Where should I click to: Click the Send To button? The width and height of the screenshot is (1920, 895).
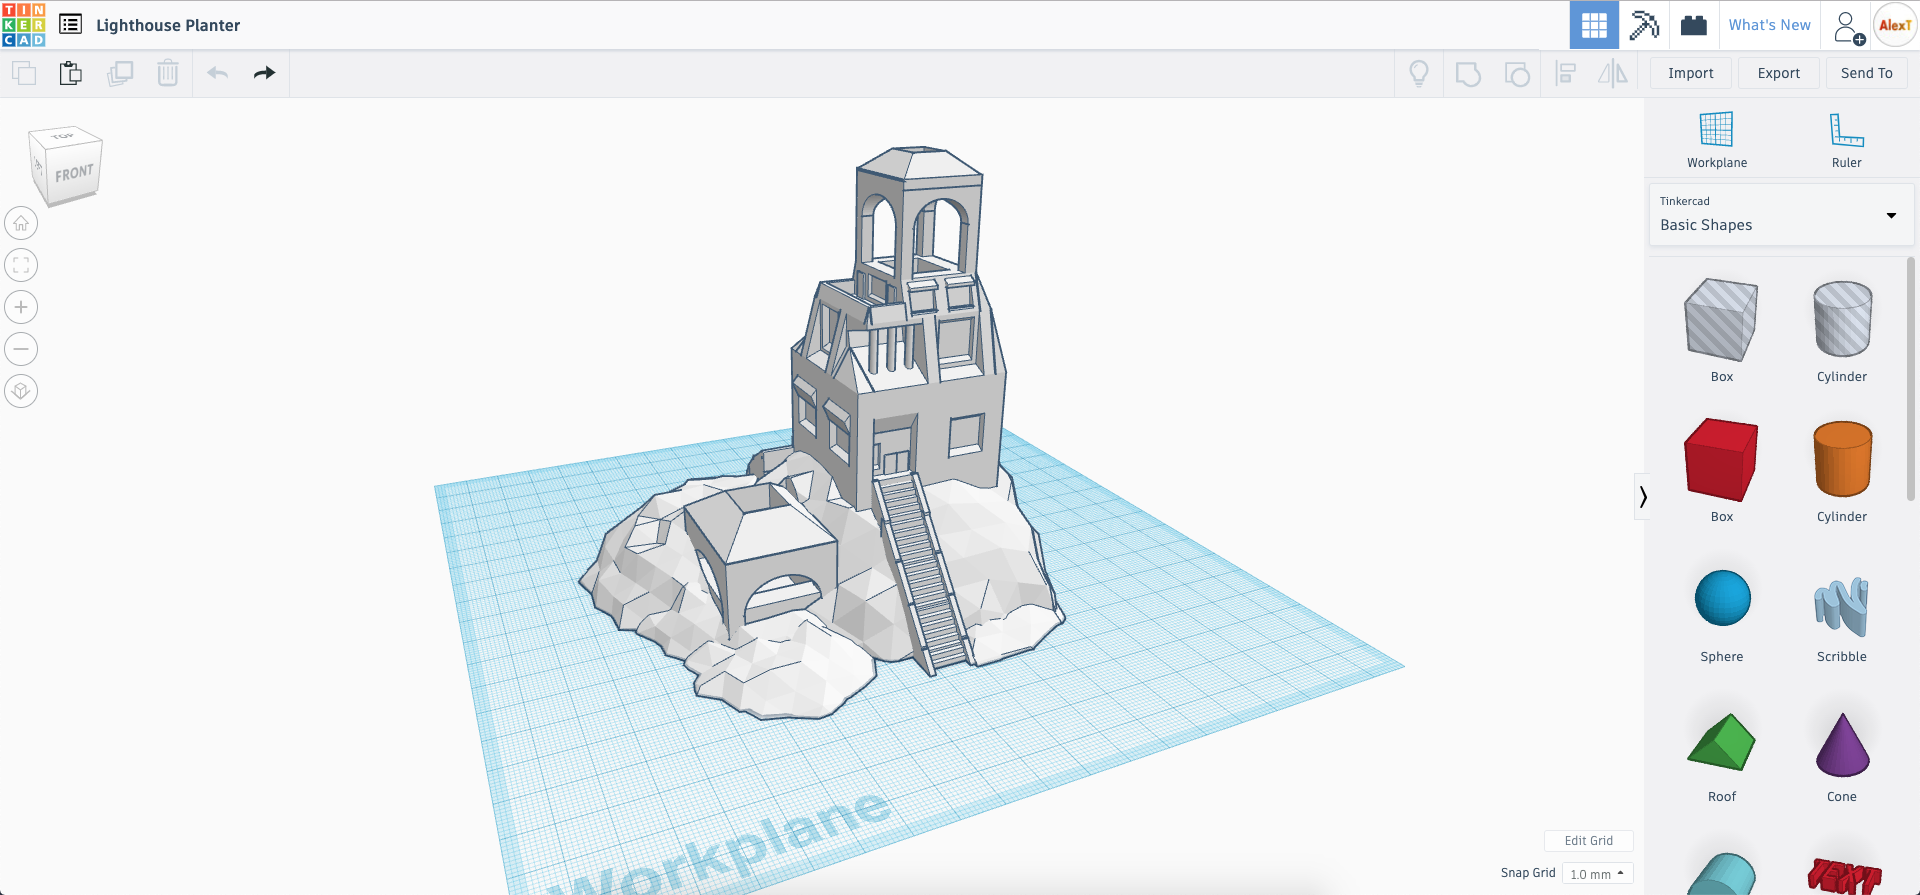1866,73
